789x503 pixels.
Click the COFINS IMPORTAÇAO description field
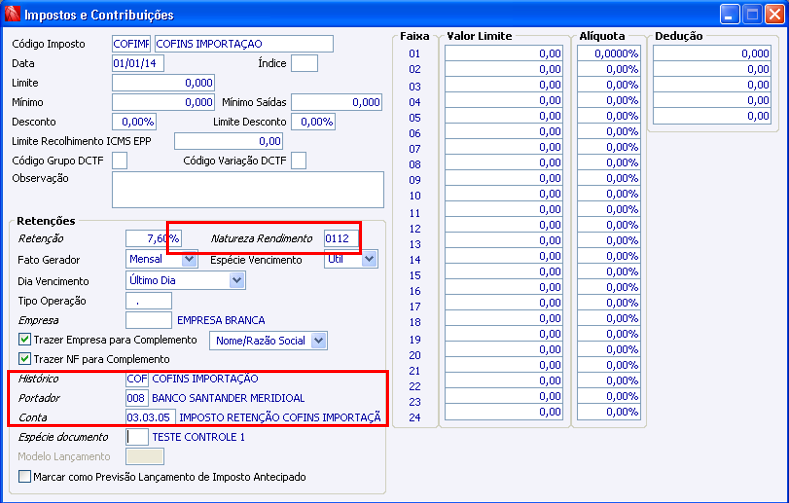pos(244,44)
